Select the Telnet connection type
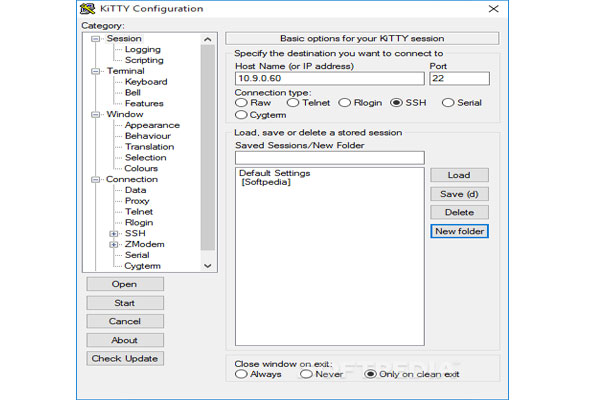The image size is (600, 400). [293, 103]
